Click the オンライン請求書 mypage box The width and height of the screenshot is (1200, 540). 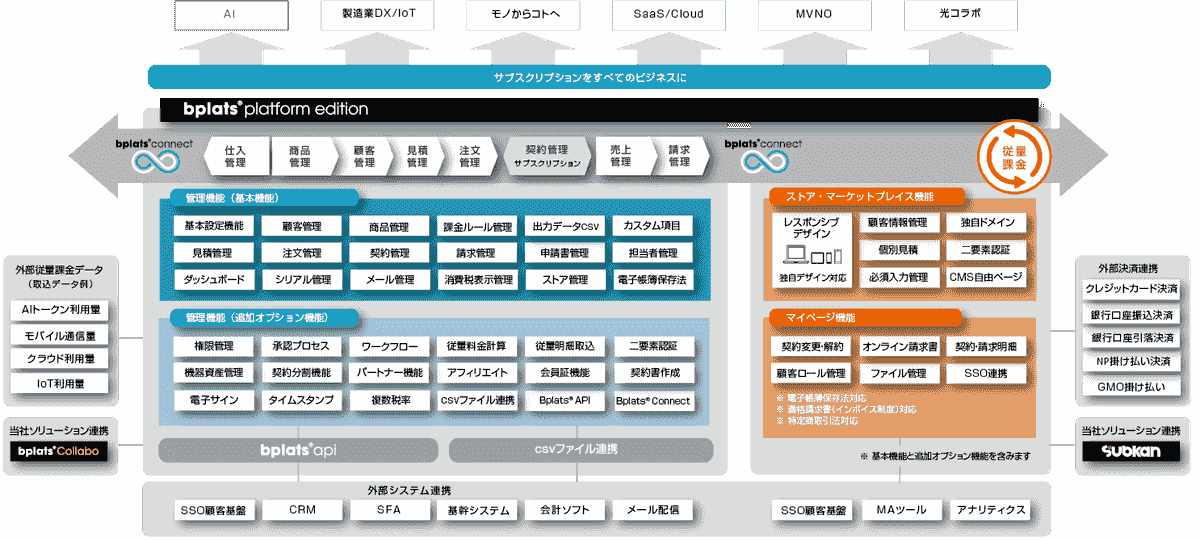pyautogui.click(x=899, y=346)
